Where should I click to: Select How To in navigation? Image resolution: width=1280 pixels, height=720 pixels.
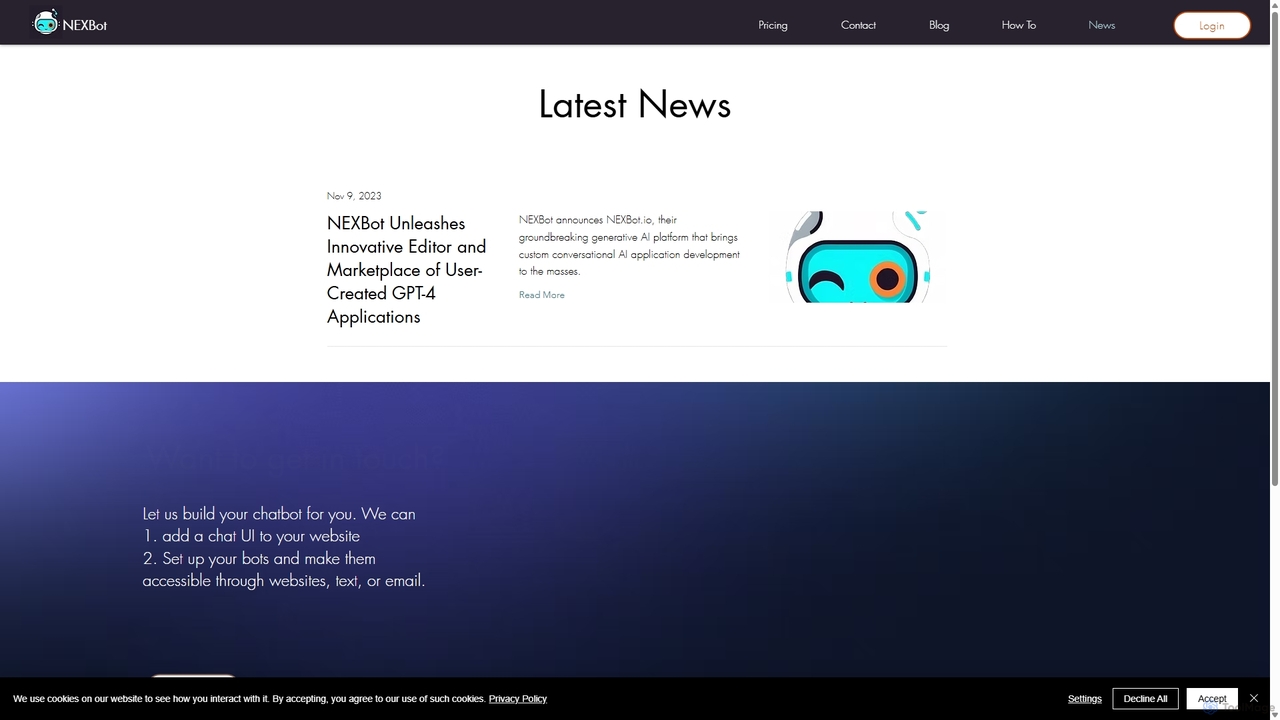[1019, 25]
